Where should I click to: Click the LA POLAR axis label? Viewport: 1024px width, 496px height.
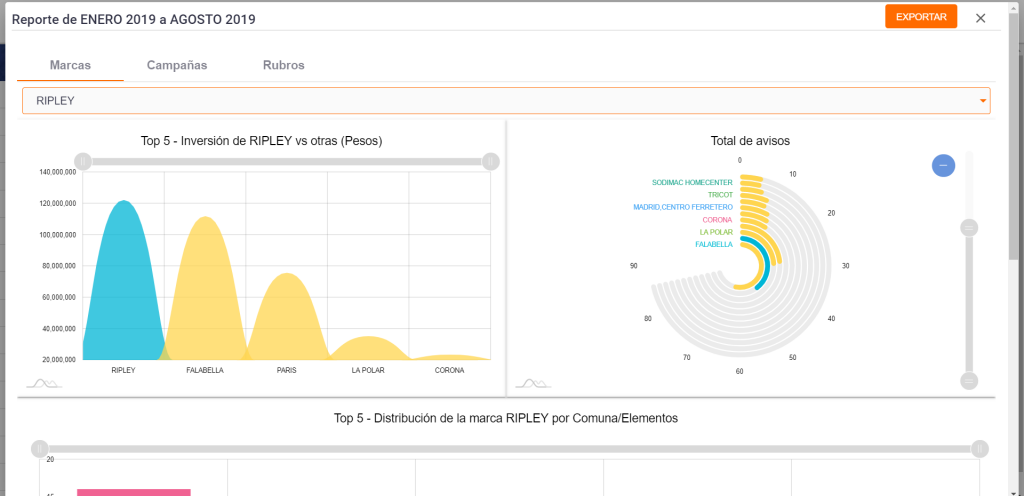click(368, 370)
